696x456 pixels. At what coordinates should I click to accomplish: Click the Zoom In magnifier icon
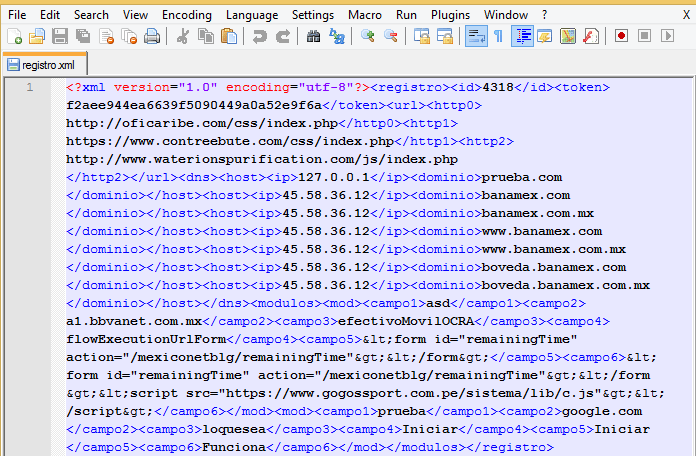[x=368, y=36]
